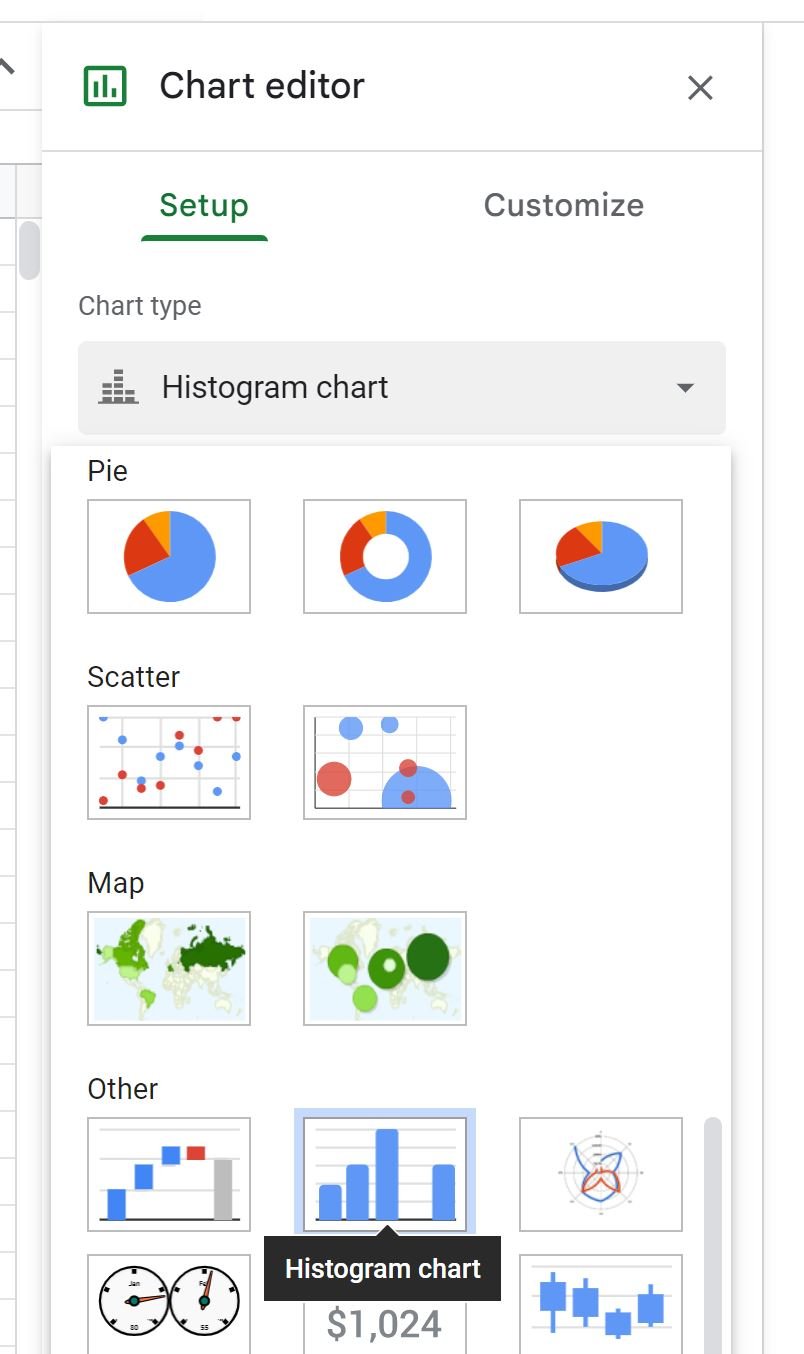
Task: Open the Setup tab
Action: click(x=204, y=205)
